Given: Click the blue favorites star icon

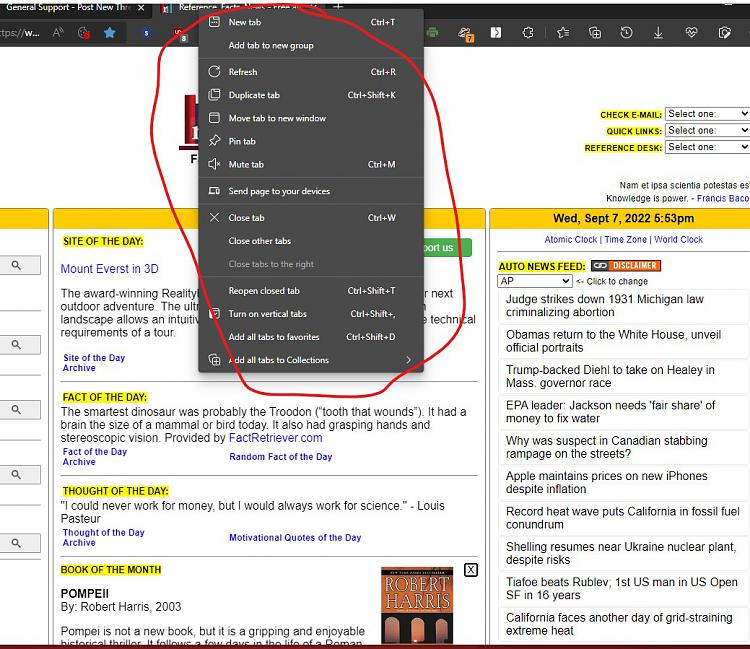Looking at the screenshot, I should 110,33.
